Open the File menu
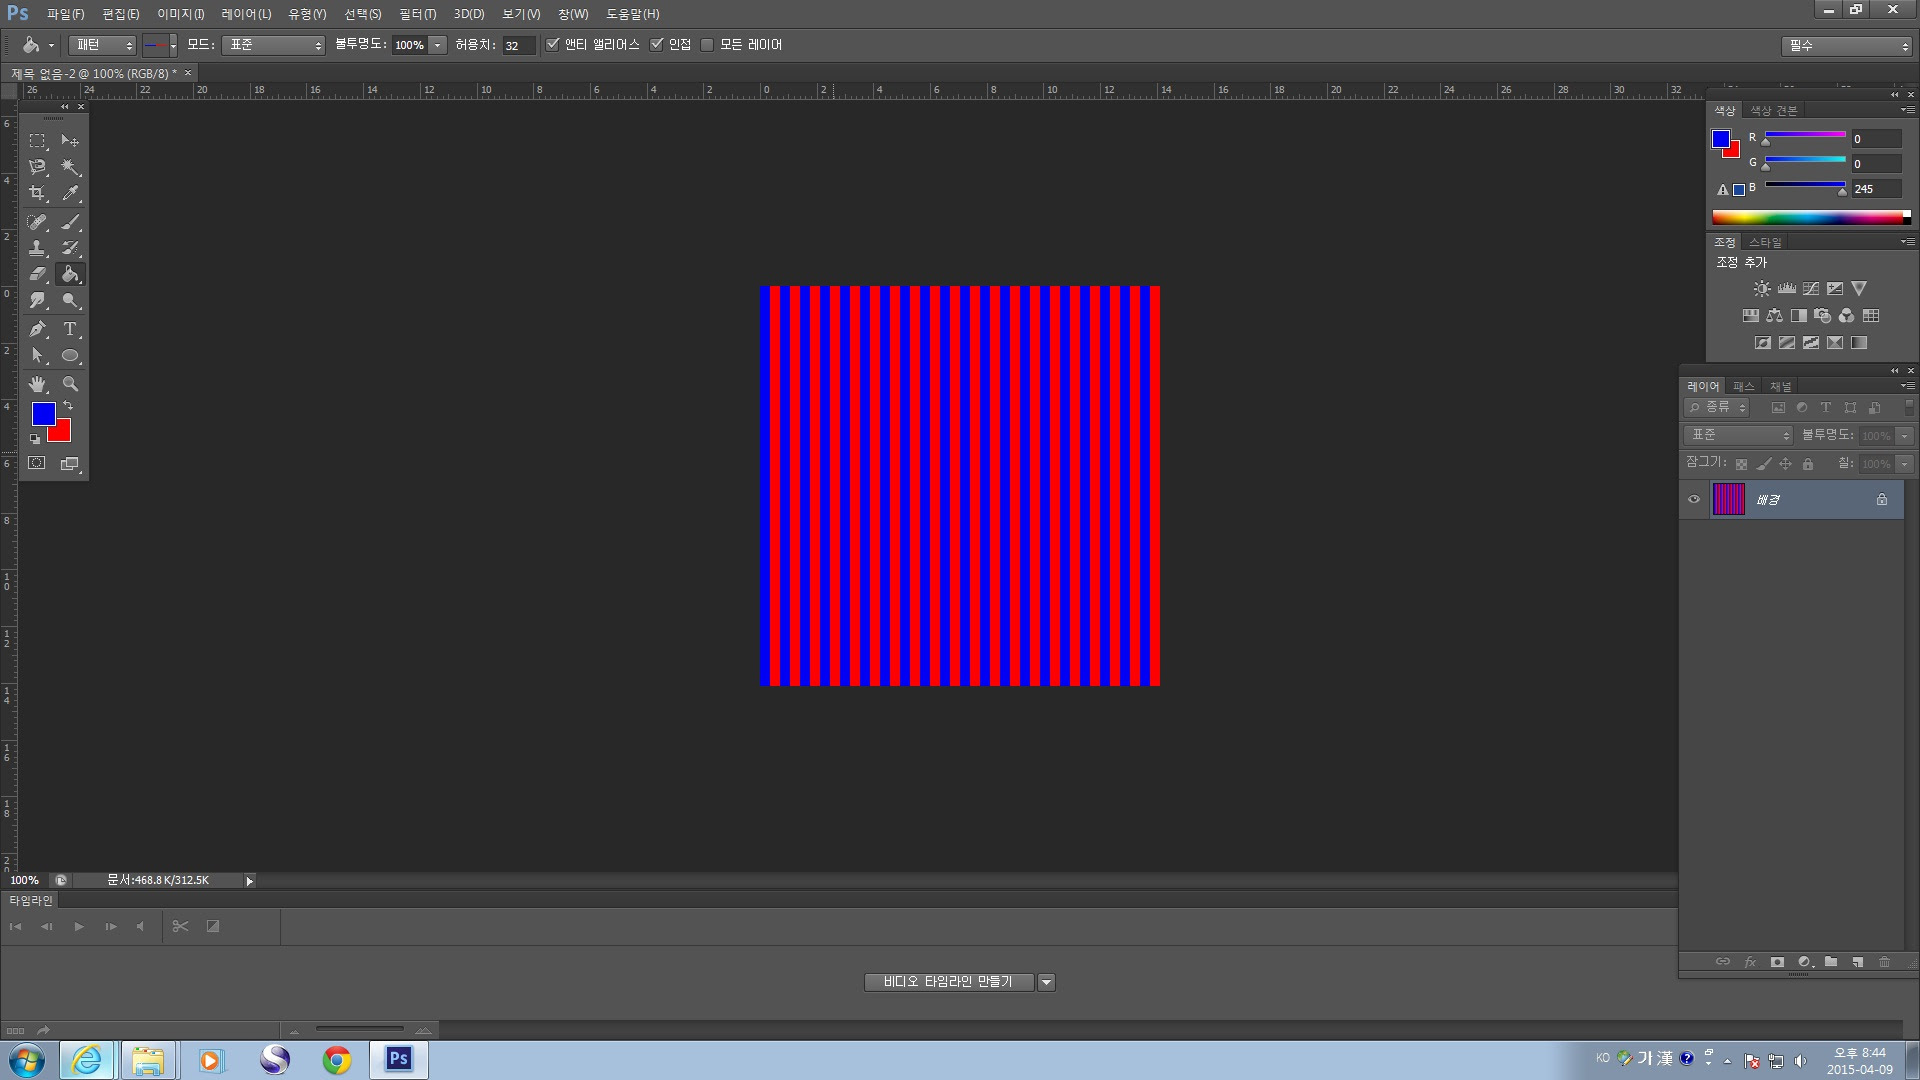 pyautogui.click(x=66, y=14)
